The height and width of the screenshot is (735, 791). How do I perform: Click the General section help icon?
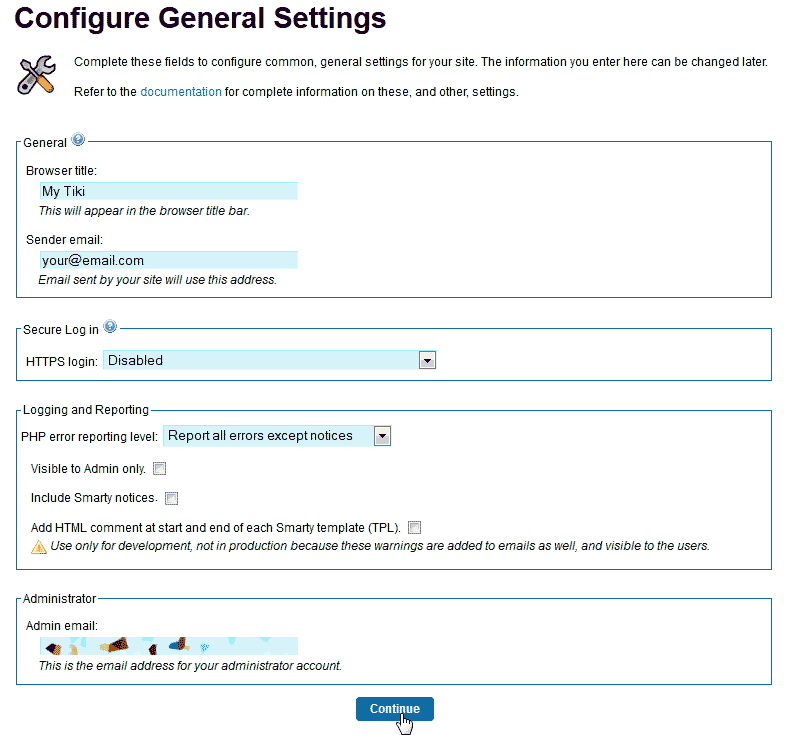coord(78,141)
